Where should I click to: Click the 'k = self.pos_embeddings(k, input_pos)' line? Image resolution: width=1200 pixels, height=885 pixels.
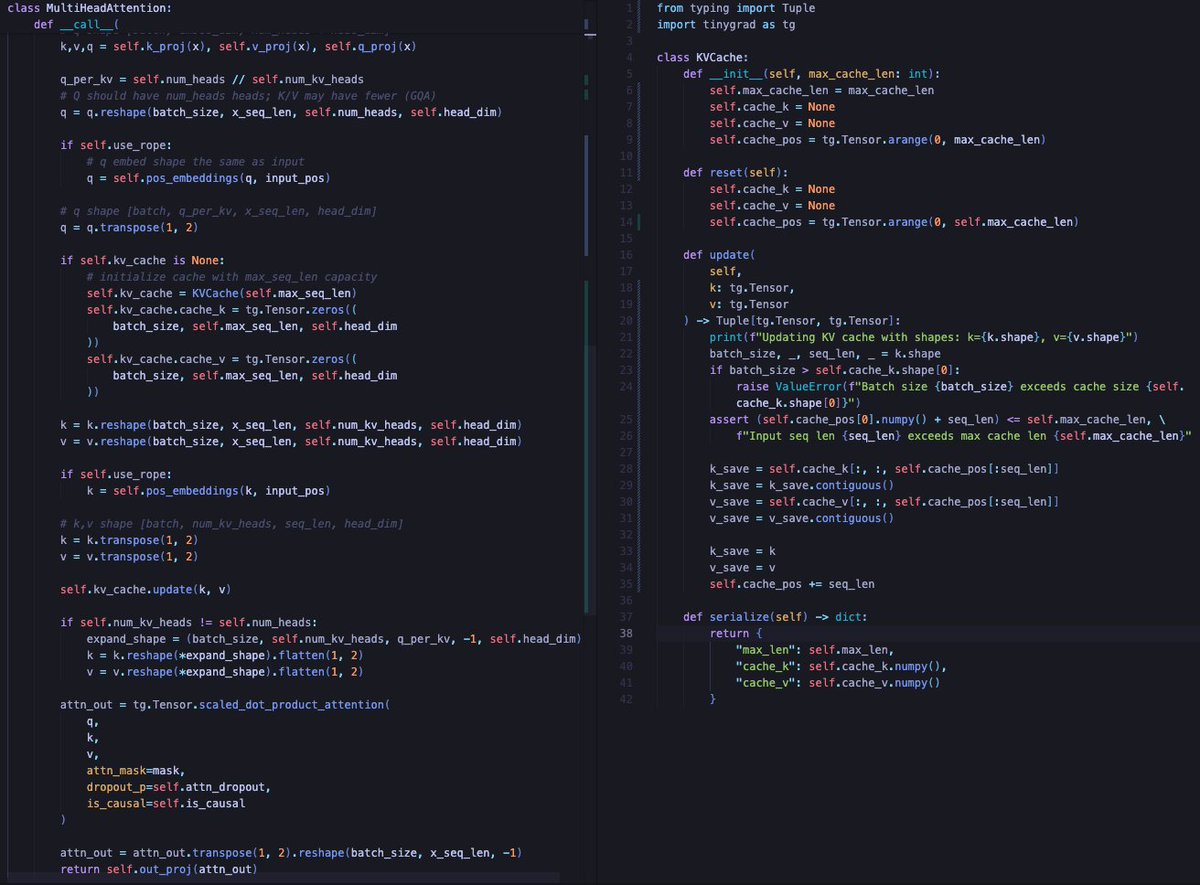pos(208,491)
